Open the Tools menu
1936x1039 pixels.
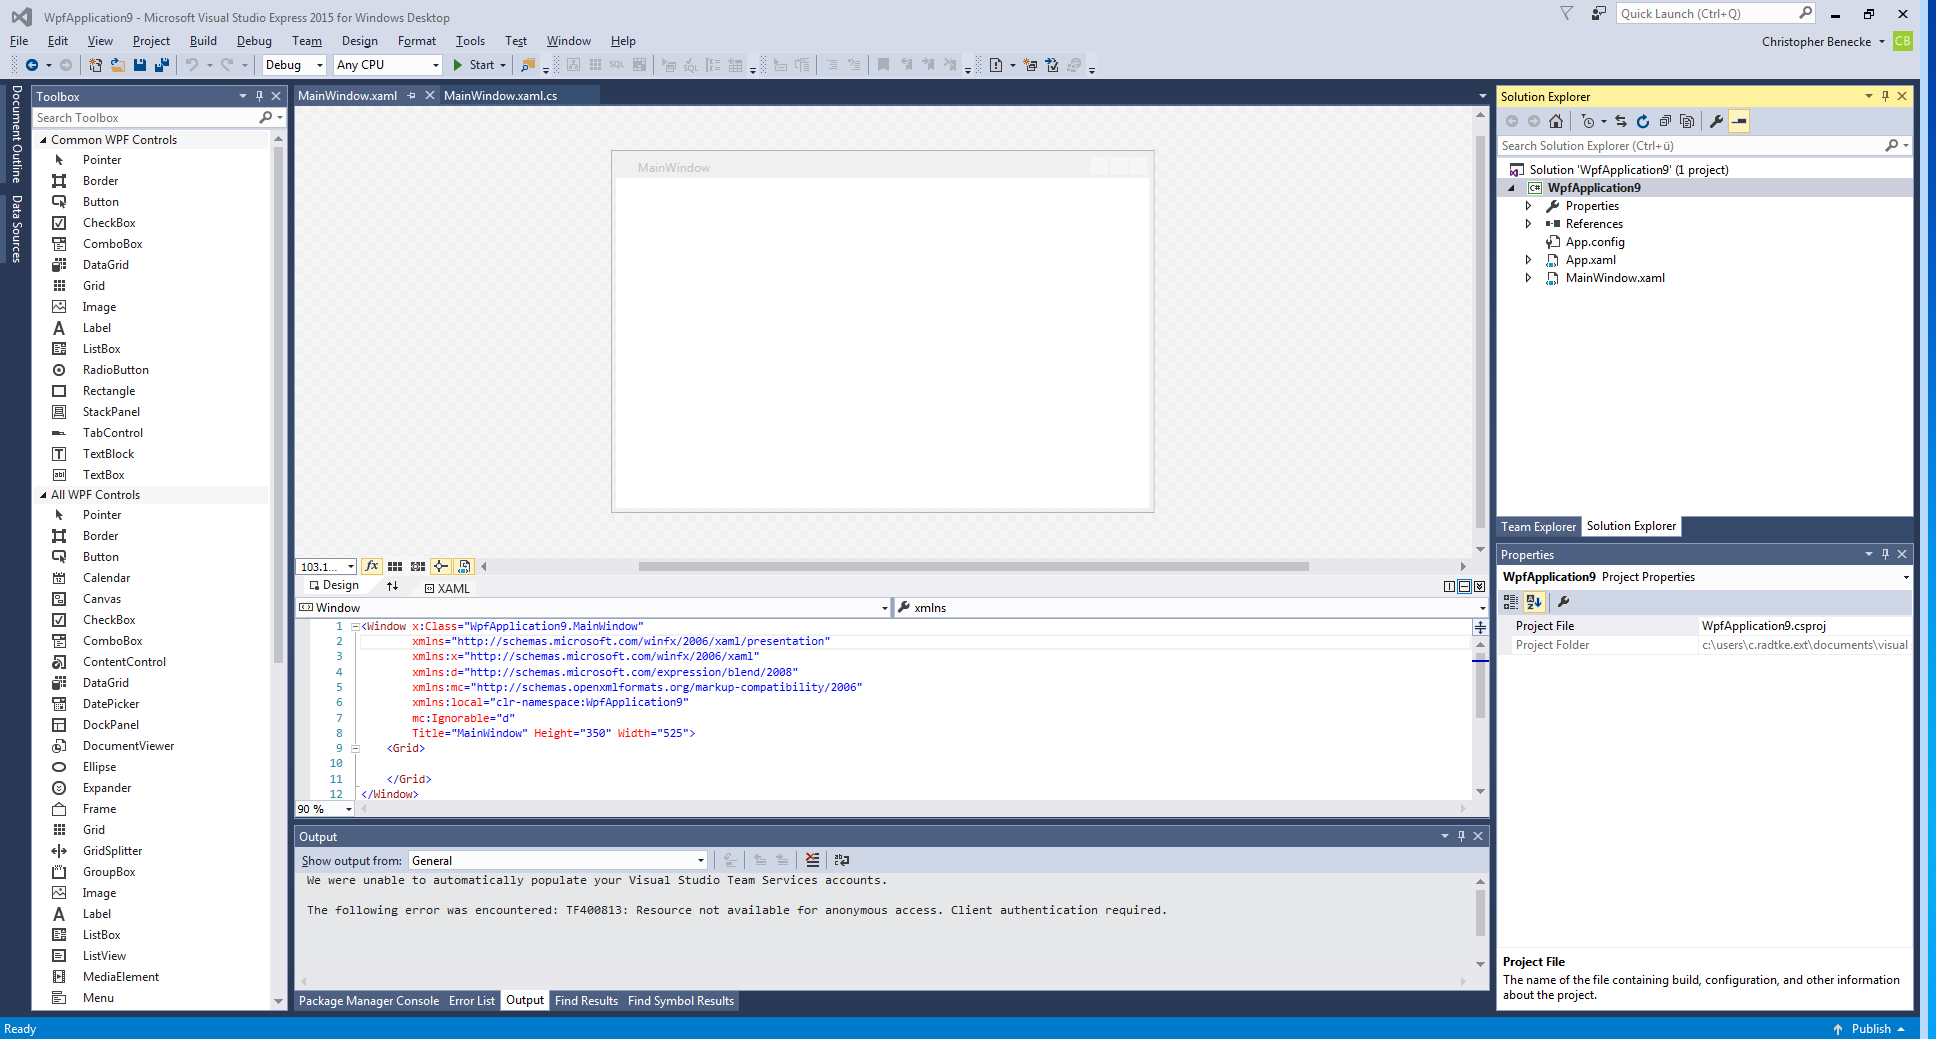(x=470, y=41)
